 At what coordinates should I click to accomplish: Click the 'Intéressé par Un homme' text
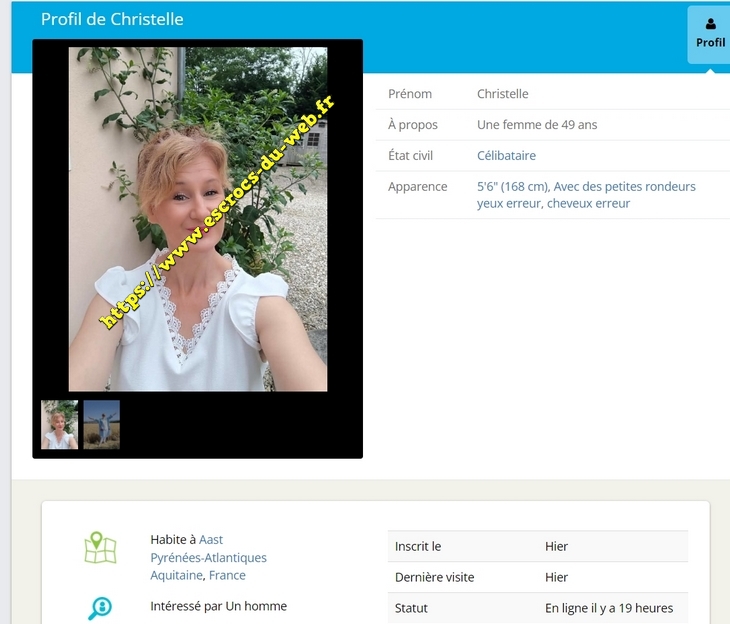tap(218, 606)
